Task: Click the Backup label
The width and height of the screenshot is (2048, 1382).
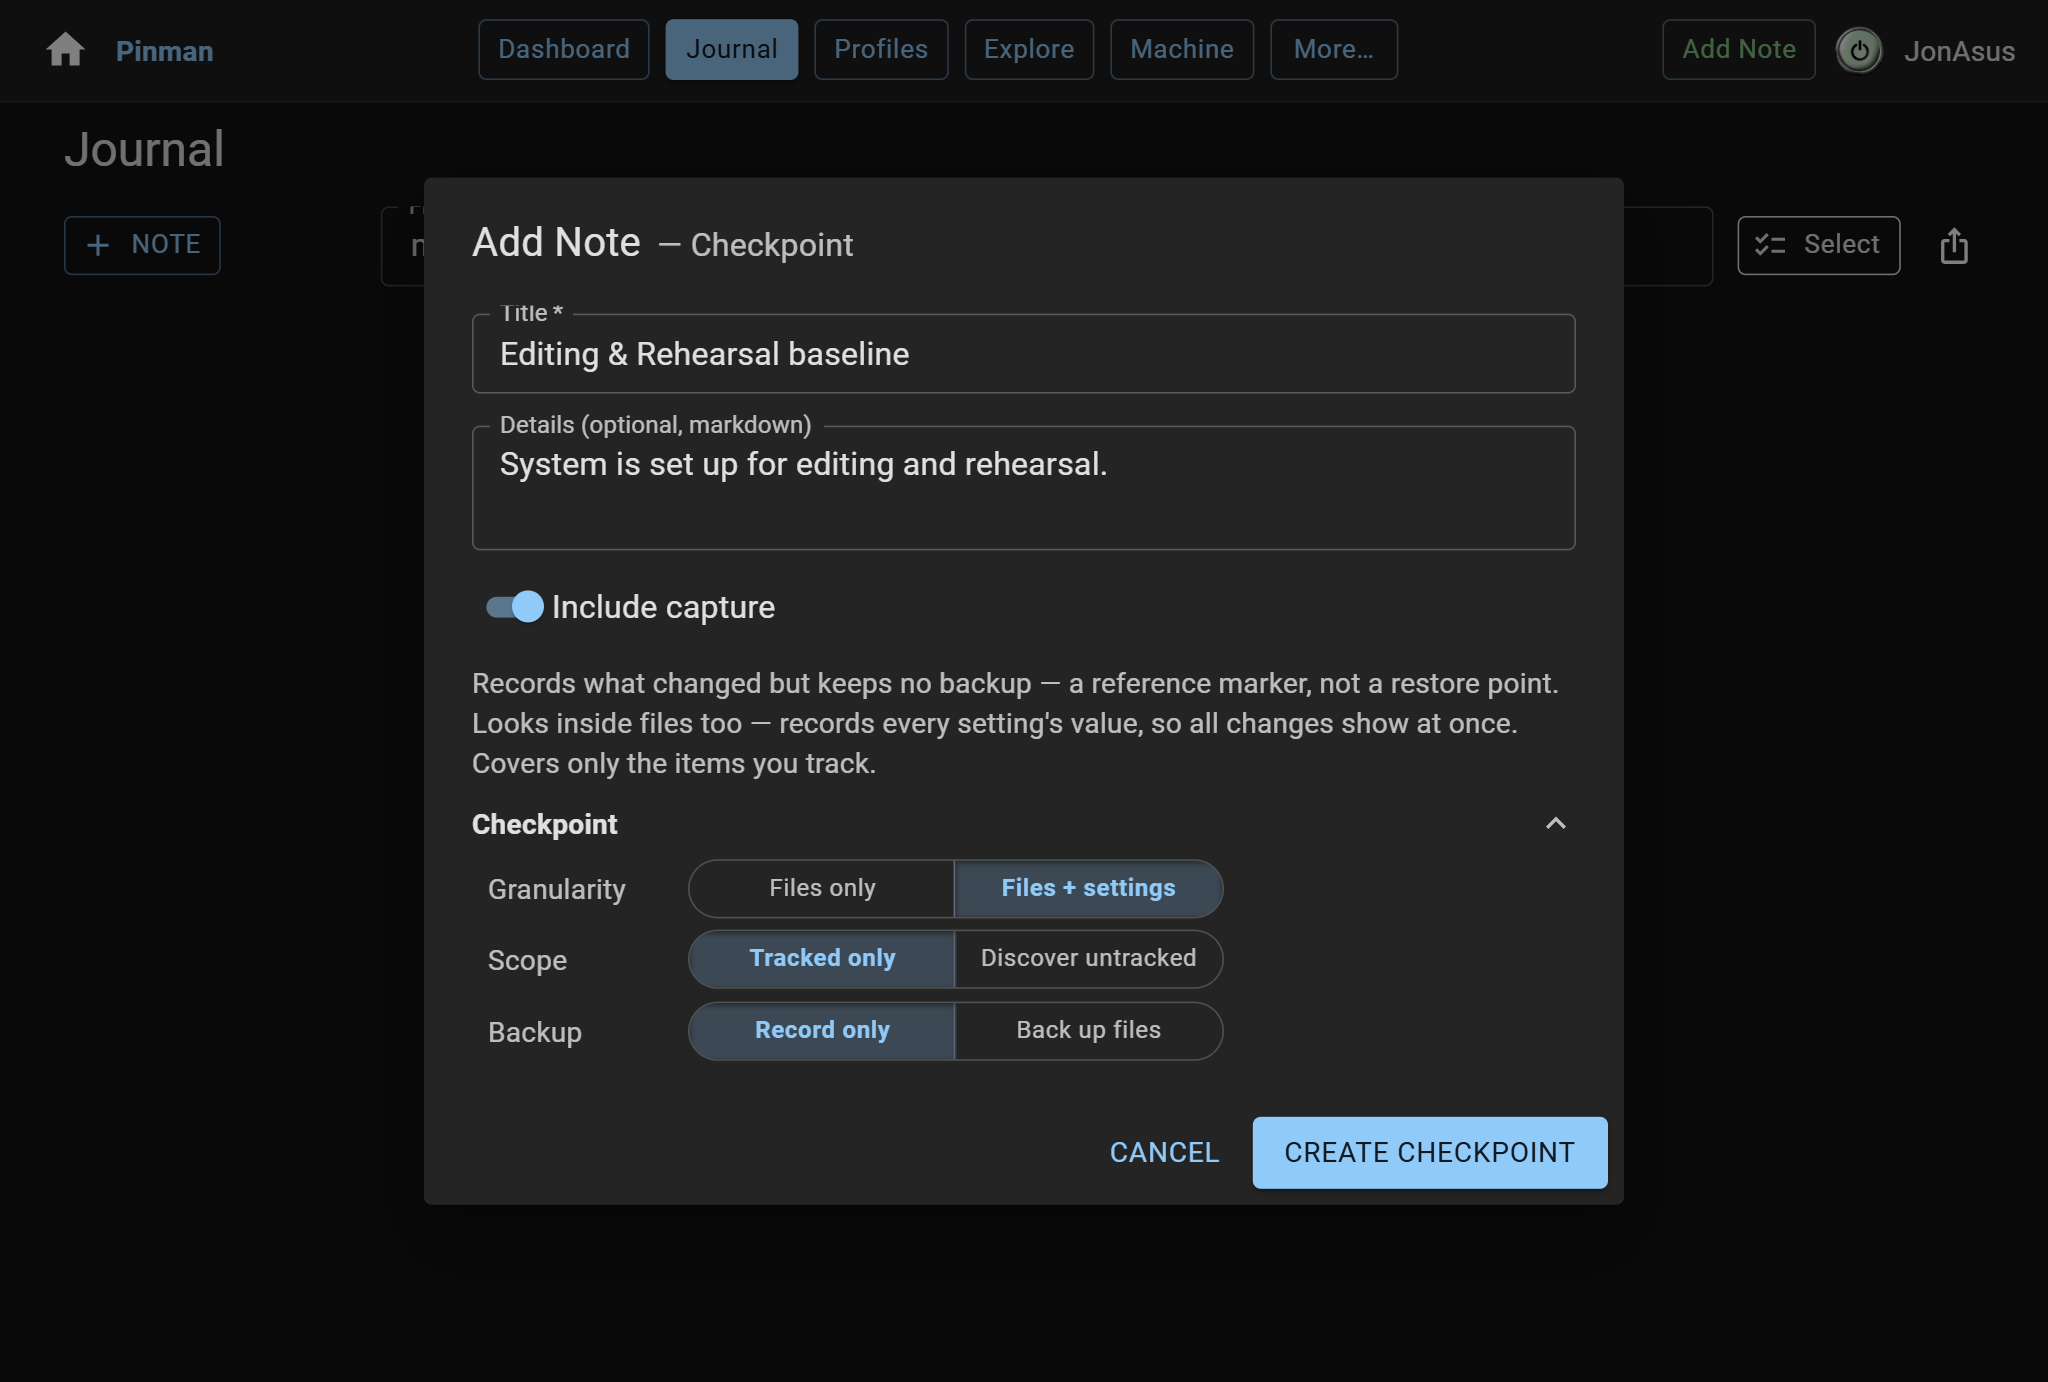Action: [535, 1032]
